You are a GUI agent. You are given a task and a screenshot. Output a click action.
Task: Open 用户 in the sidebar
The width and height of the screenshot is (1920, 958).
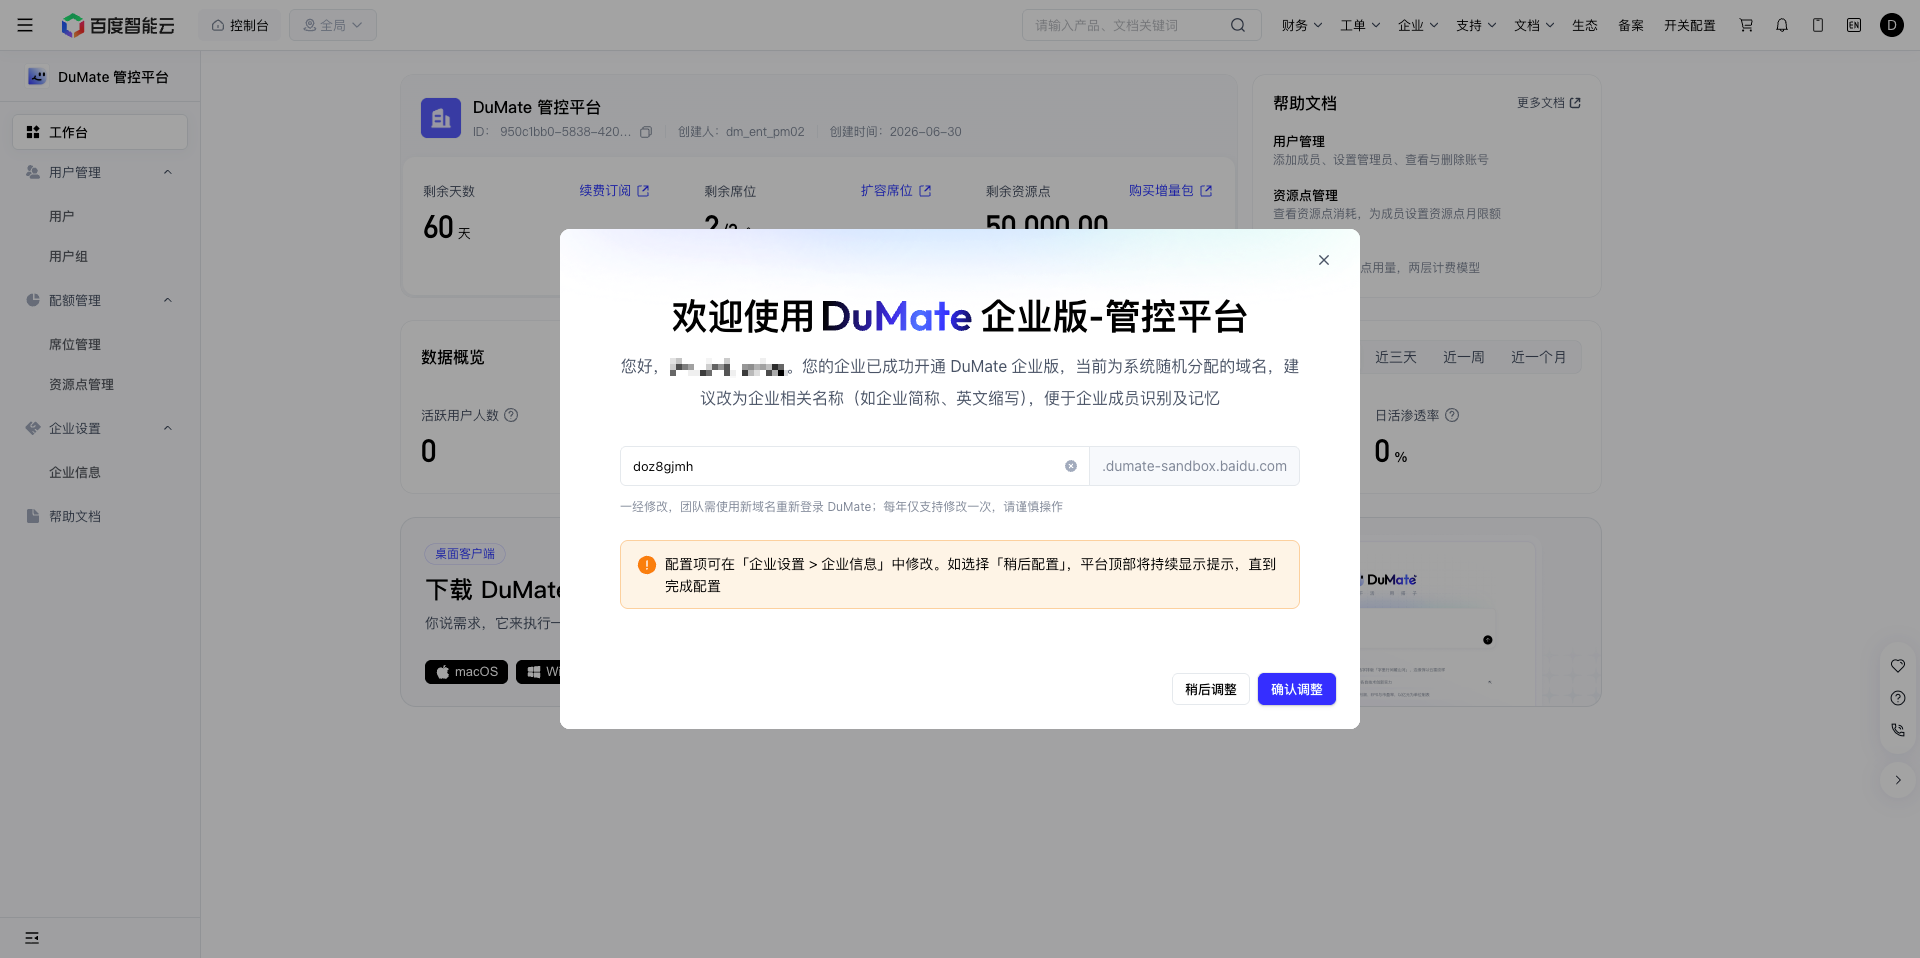[62, 216]
